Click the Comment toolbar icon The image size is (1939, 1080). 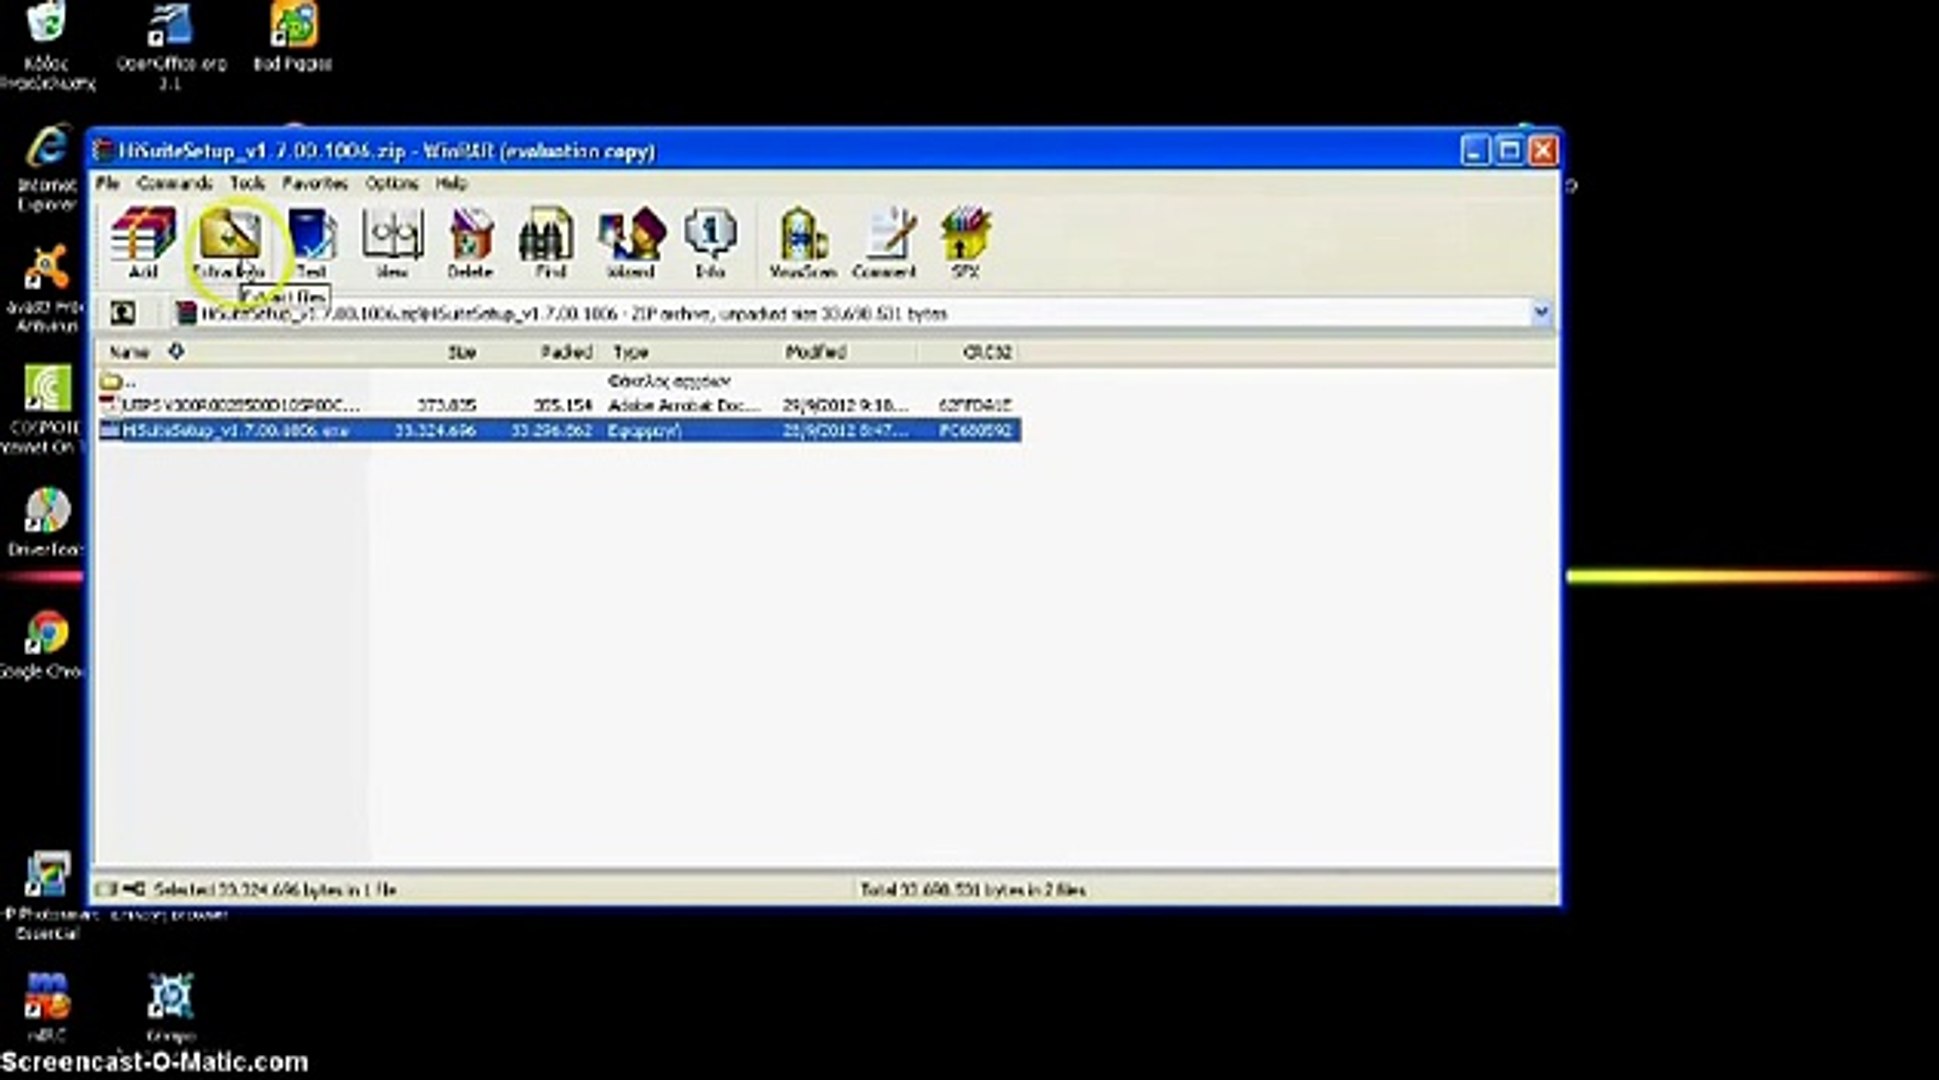(884, 242)
